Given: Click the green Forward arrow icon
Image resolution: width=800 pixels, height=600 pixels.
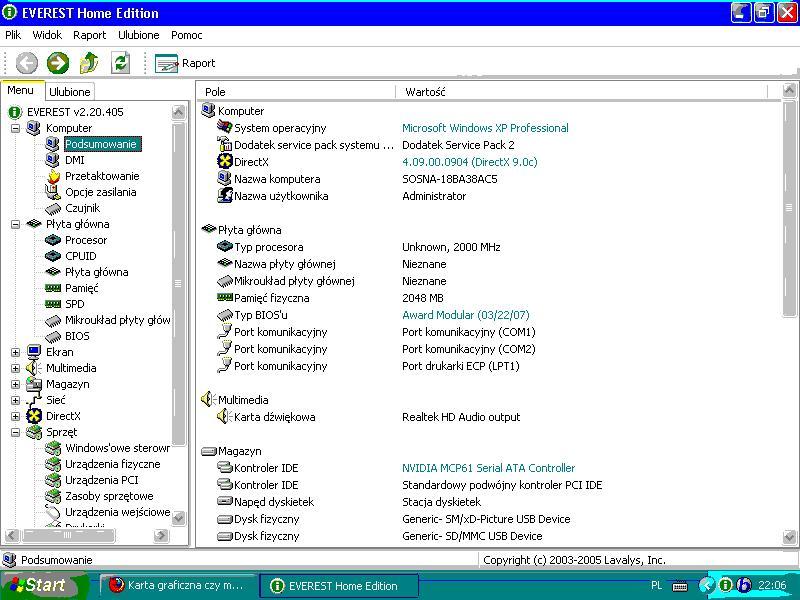Looking at the screenshot, I should tap(58, 63).
